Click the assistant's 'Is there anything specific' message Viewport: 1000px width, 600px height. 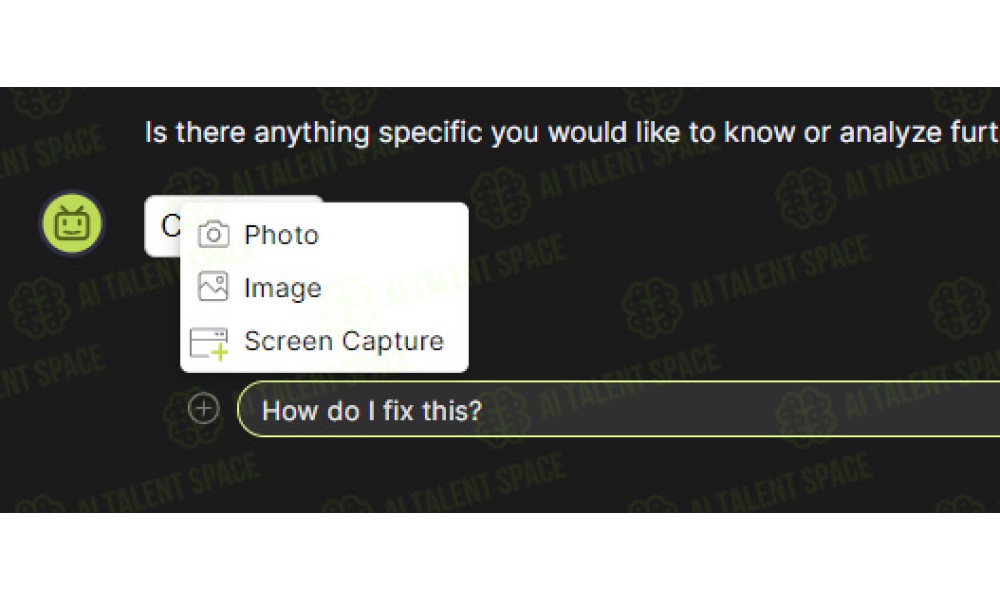(571, 133)
